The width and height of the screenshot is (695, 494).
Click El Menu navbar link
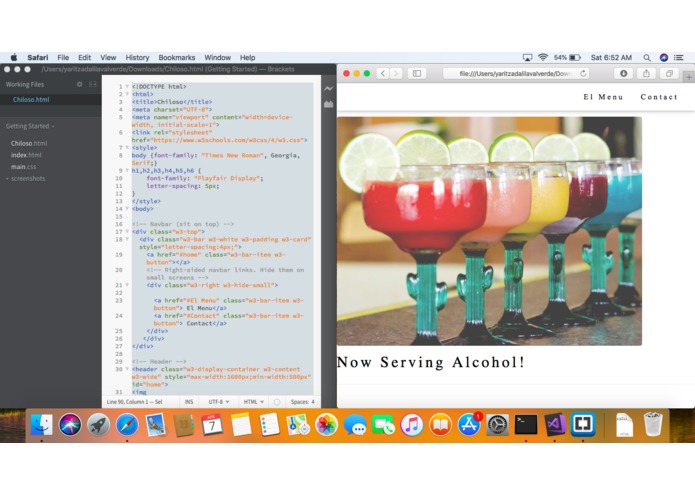[603, 97]
